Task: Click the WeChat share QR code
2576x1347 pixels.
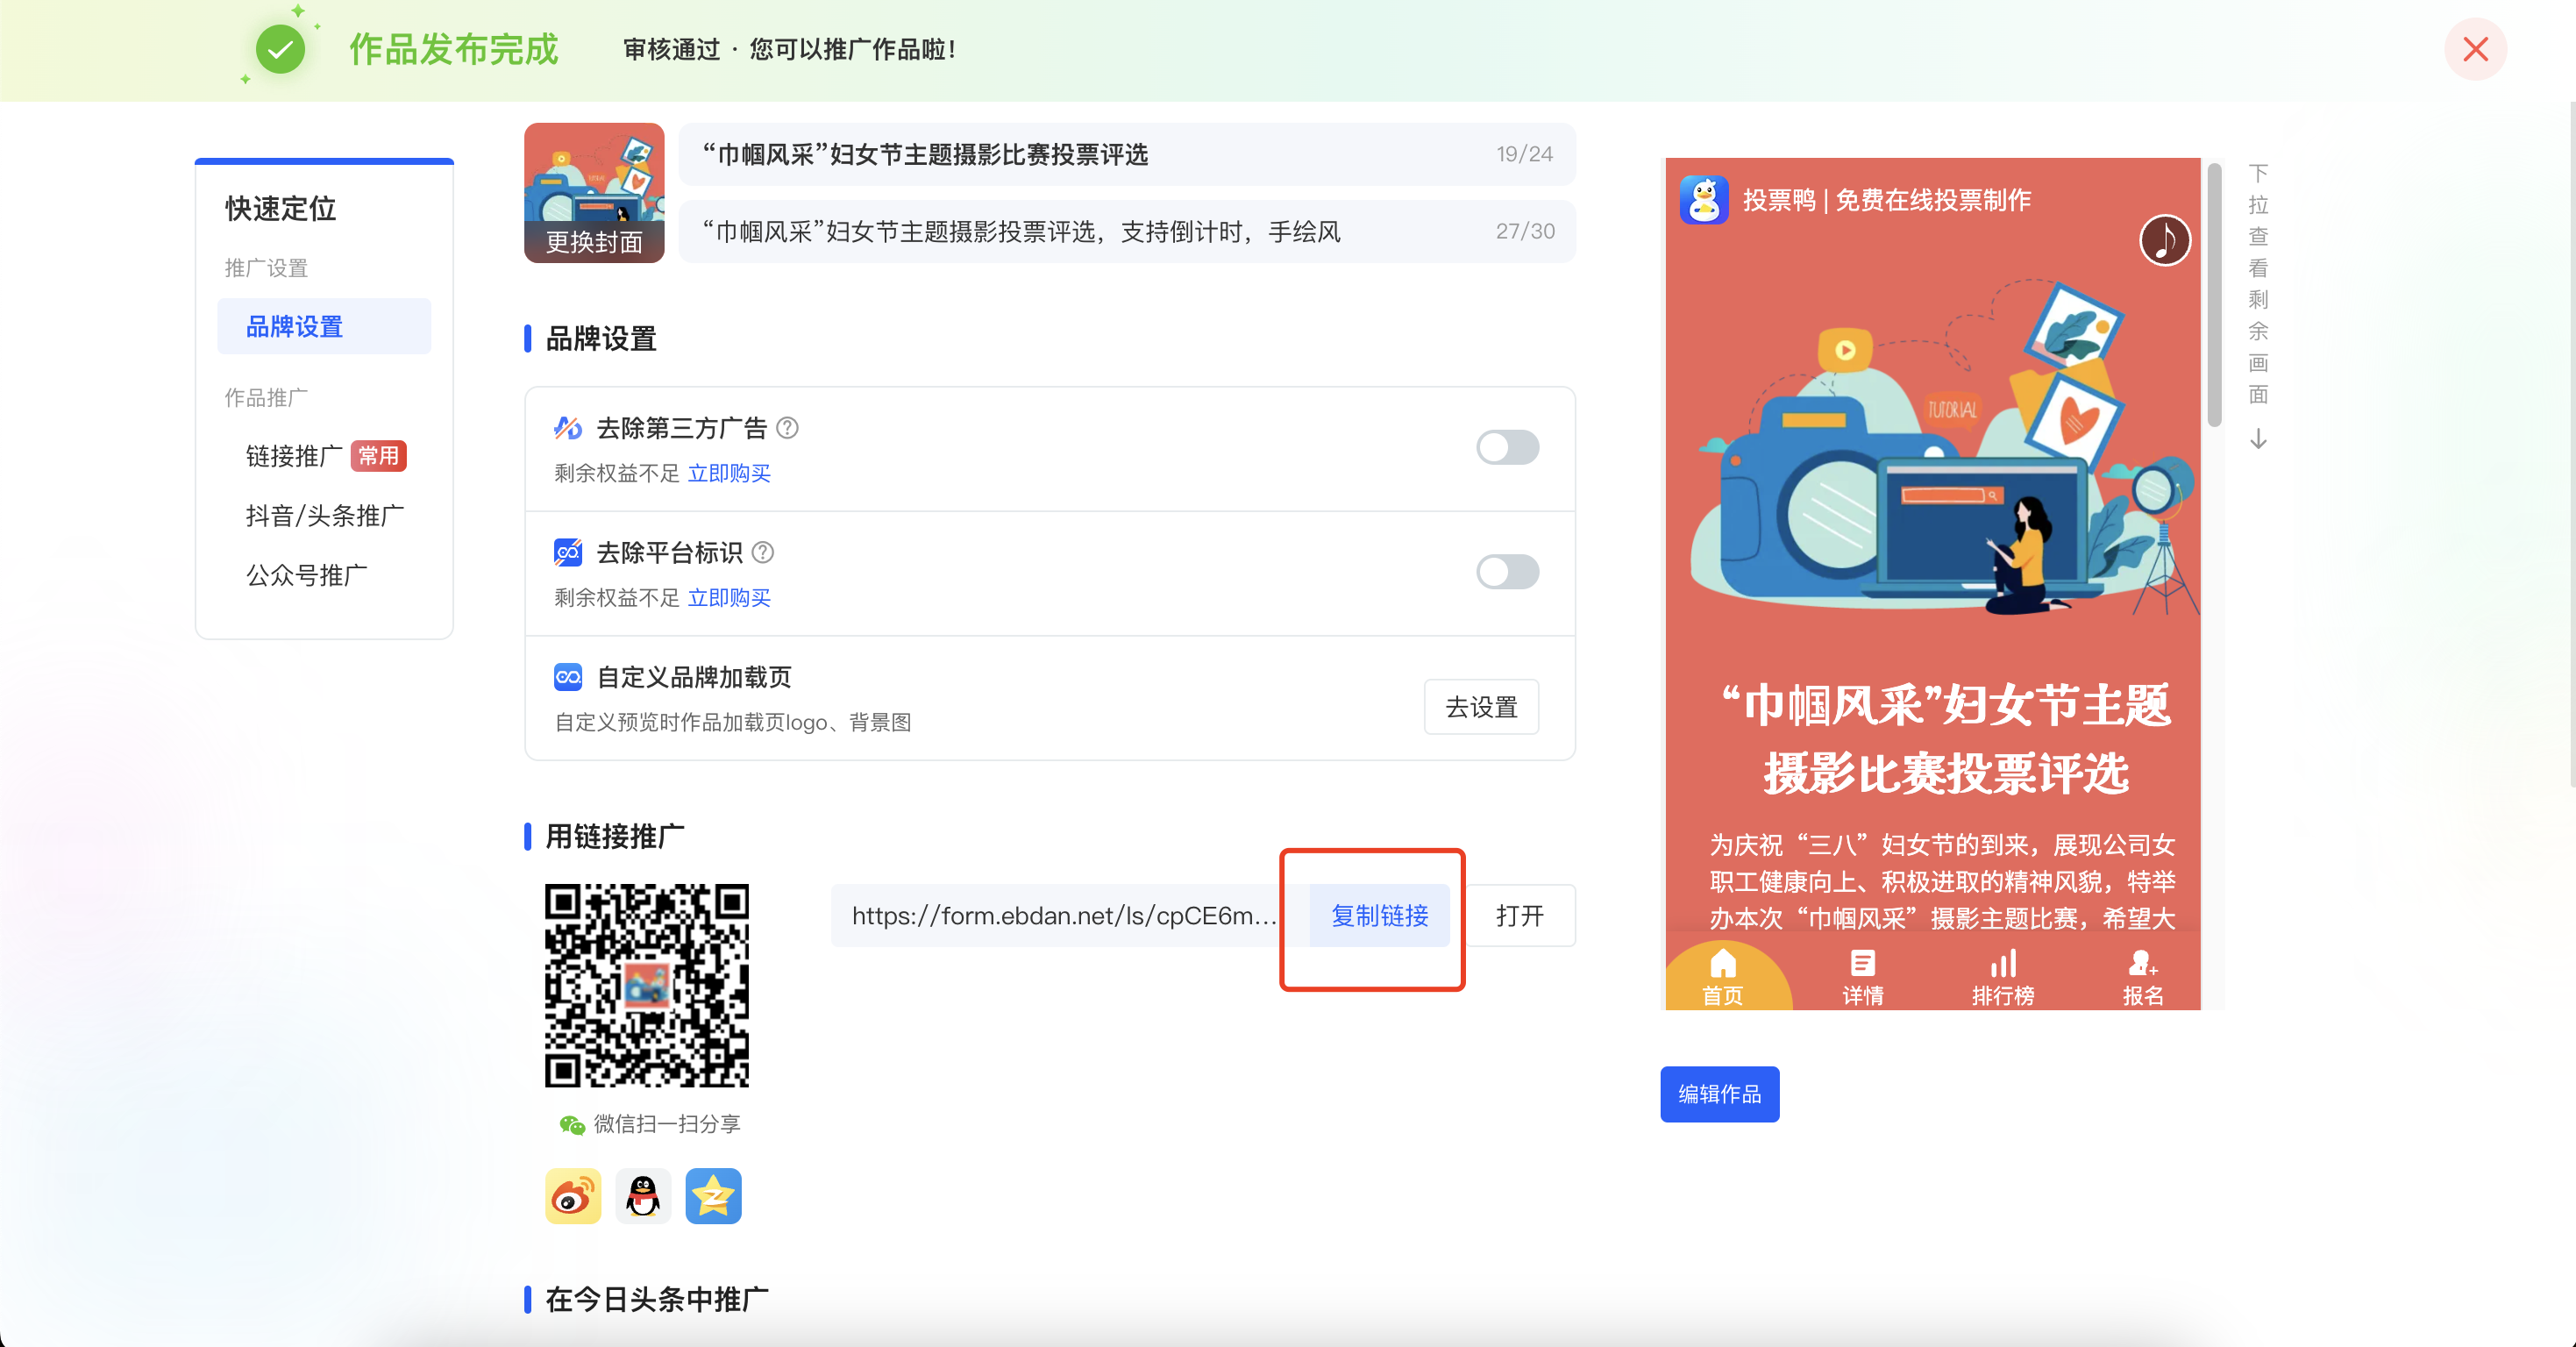Action: (x=647, y=985)
